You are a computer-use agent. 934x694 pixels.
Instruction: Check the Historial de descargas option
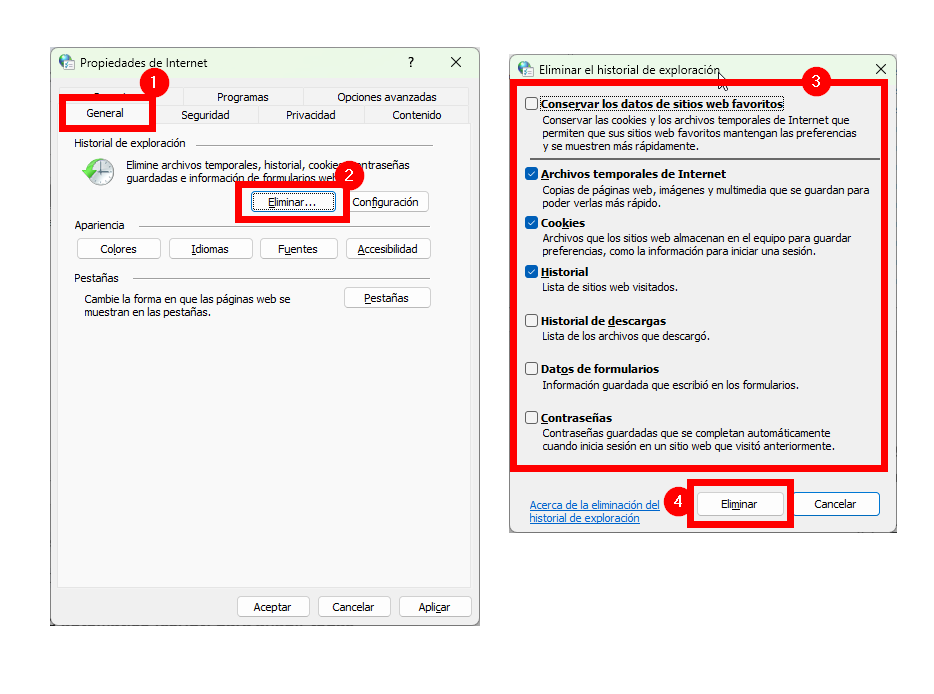tap(531, 321)
